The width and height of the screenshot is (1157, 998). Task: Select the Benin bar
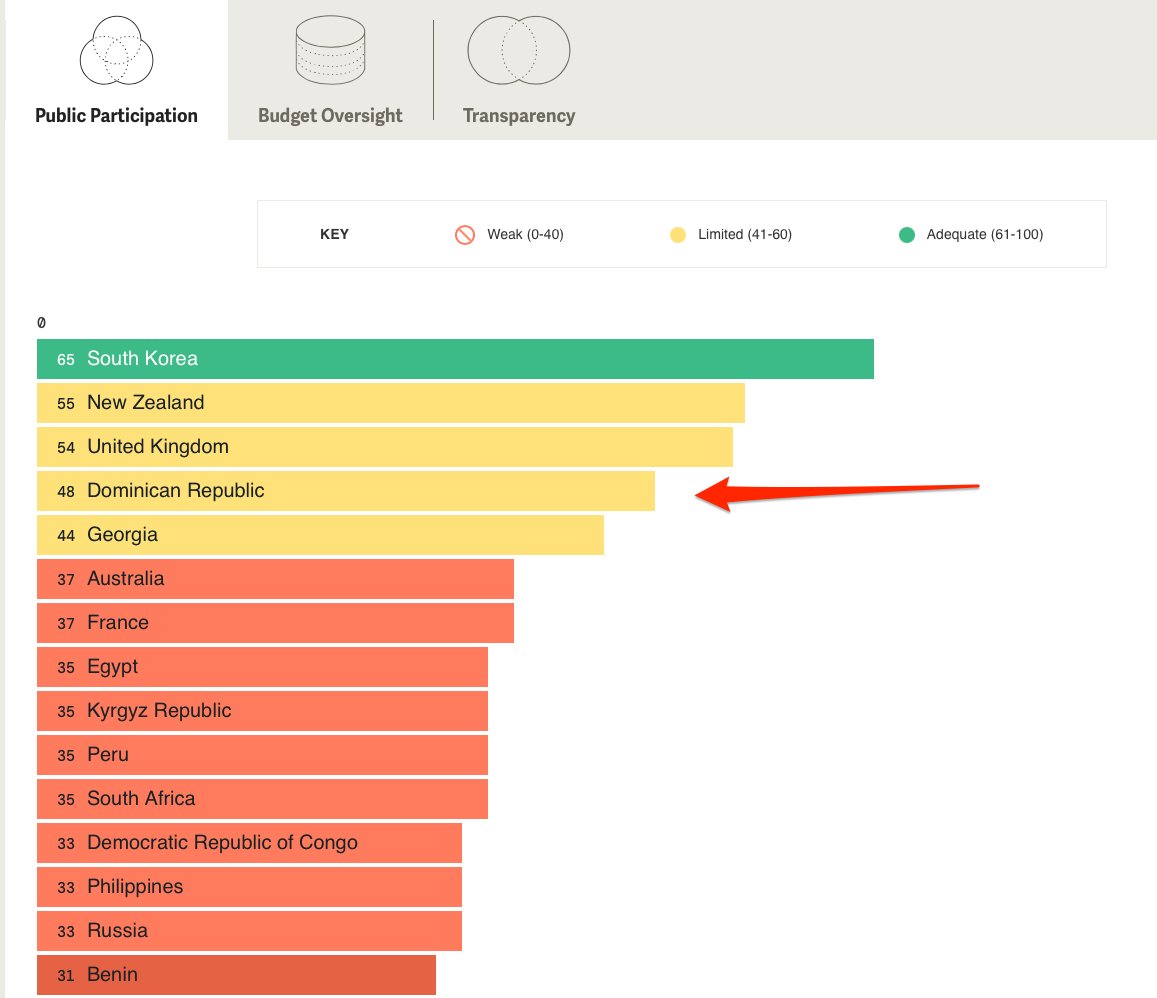pos(236,975)
